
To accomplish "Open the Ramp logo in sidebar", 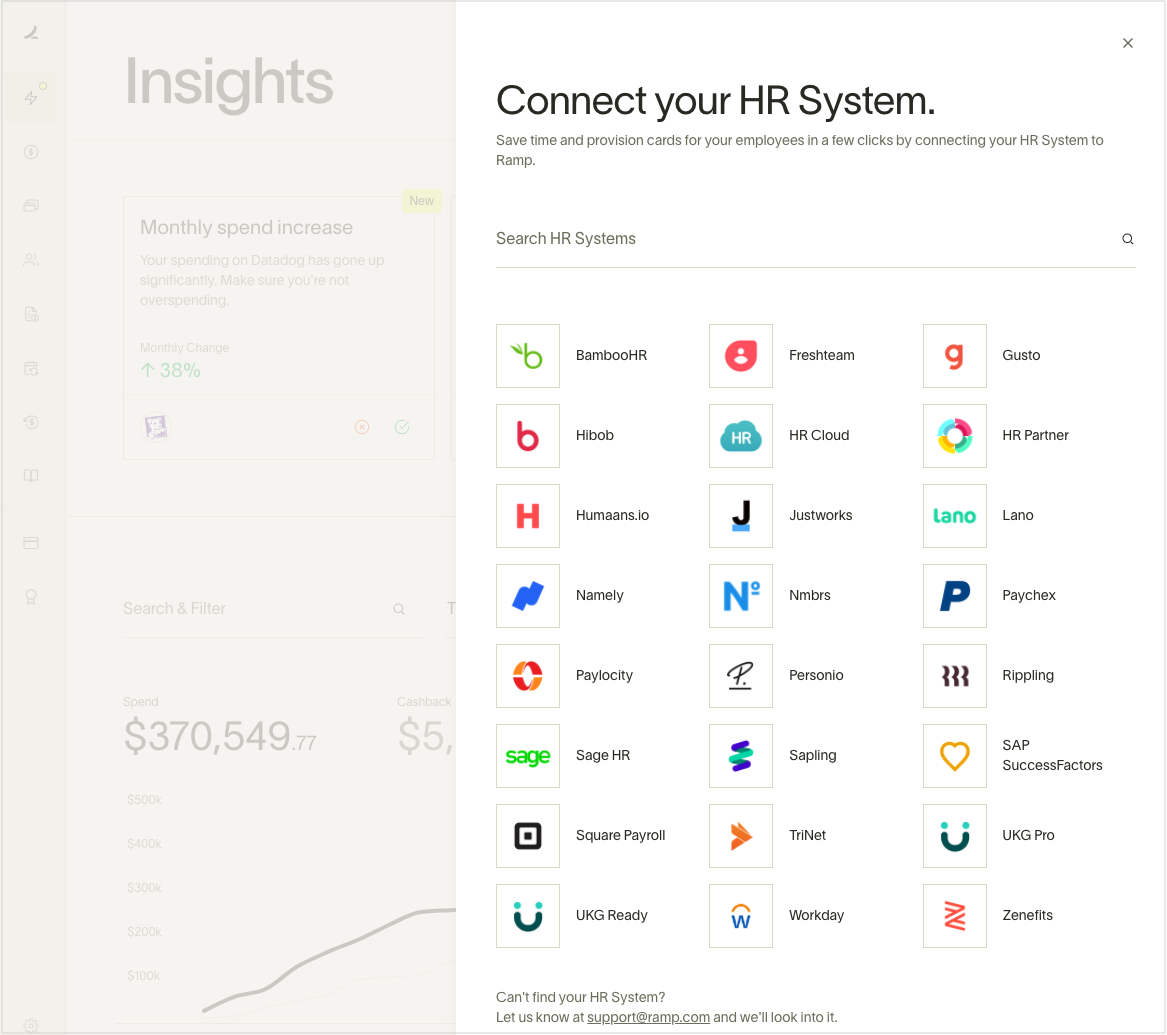I will [31, 32].
